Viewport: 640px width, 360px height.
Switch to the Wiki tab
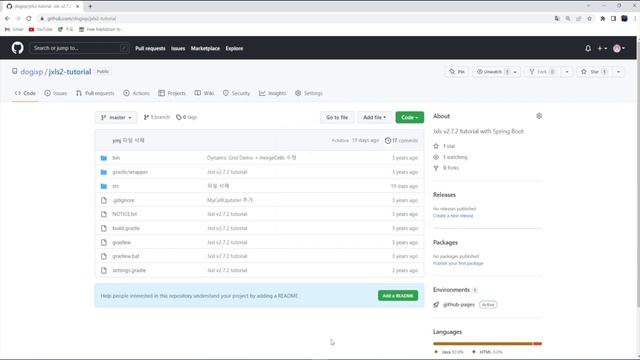[x=204, y=93]
